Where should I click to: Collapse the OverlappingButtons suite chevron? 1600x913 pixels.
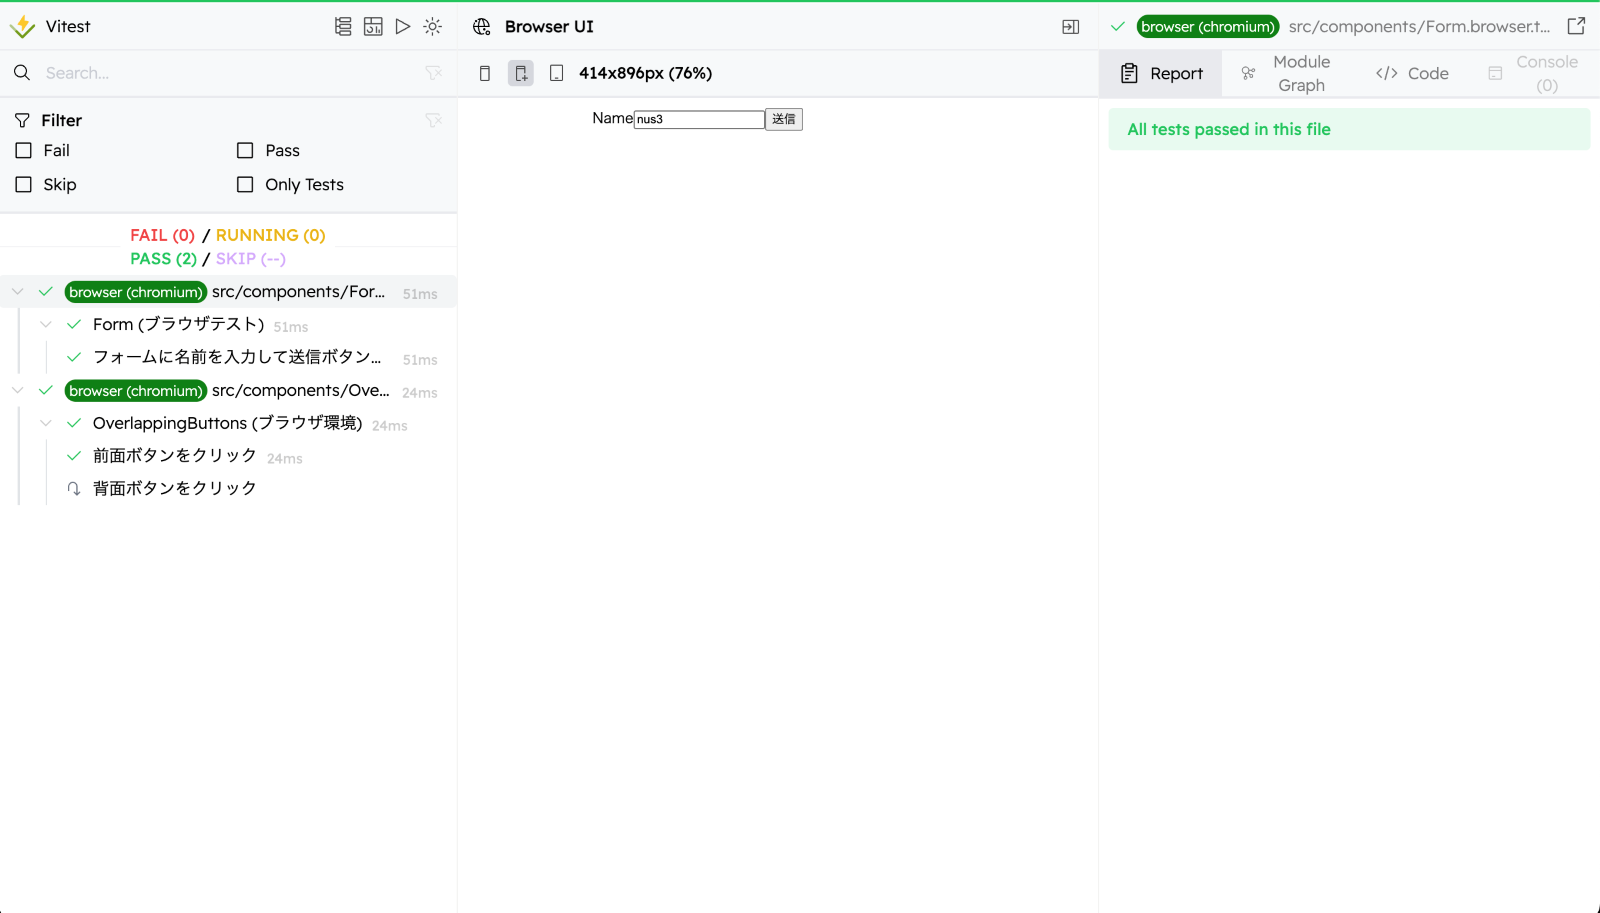point(46,424)
